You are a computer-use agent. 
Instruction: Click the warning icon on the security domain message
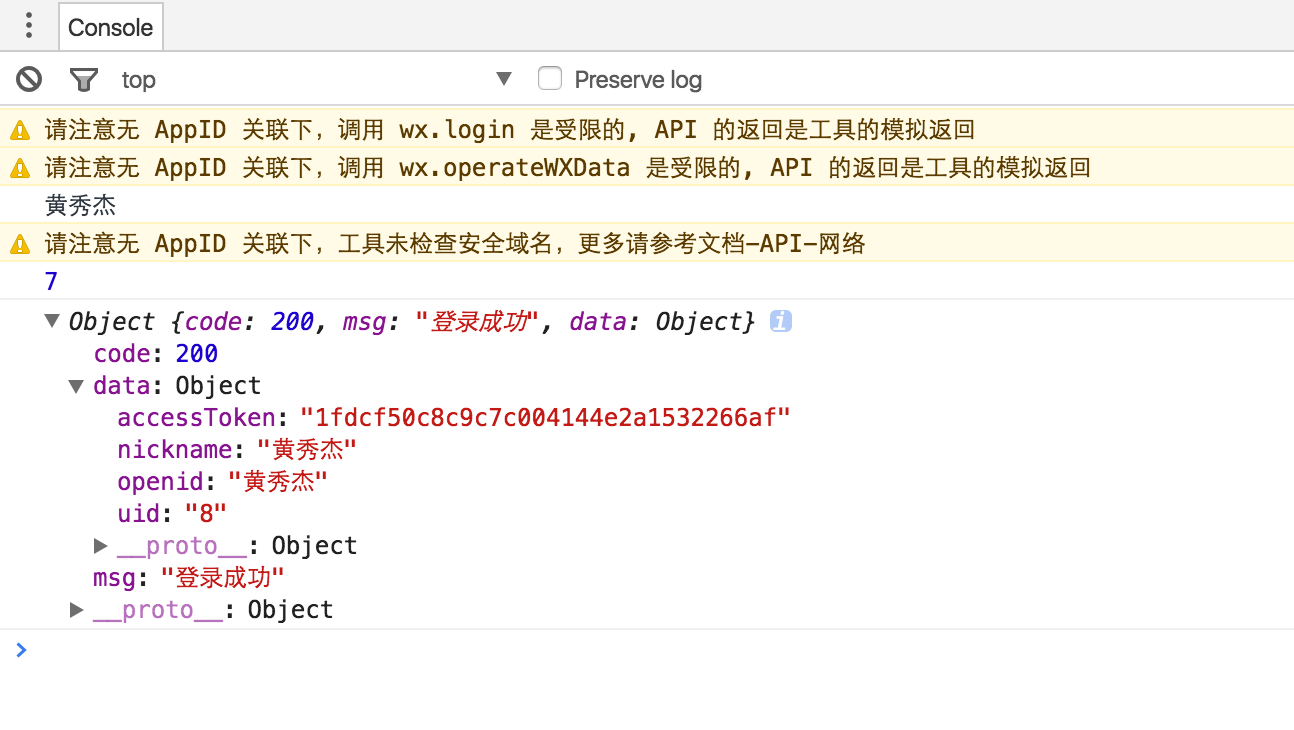point(19,243)
